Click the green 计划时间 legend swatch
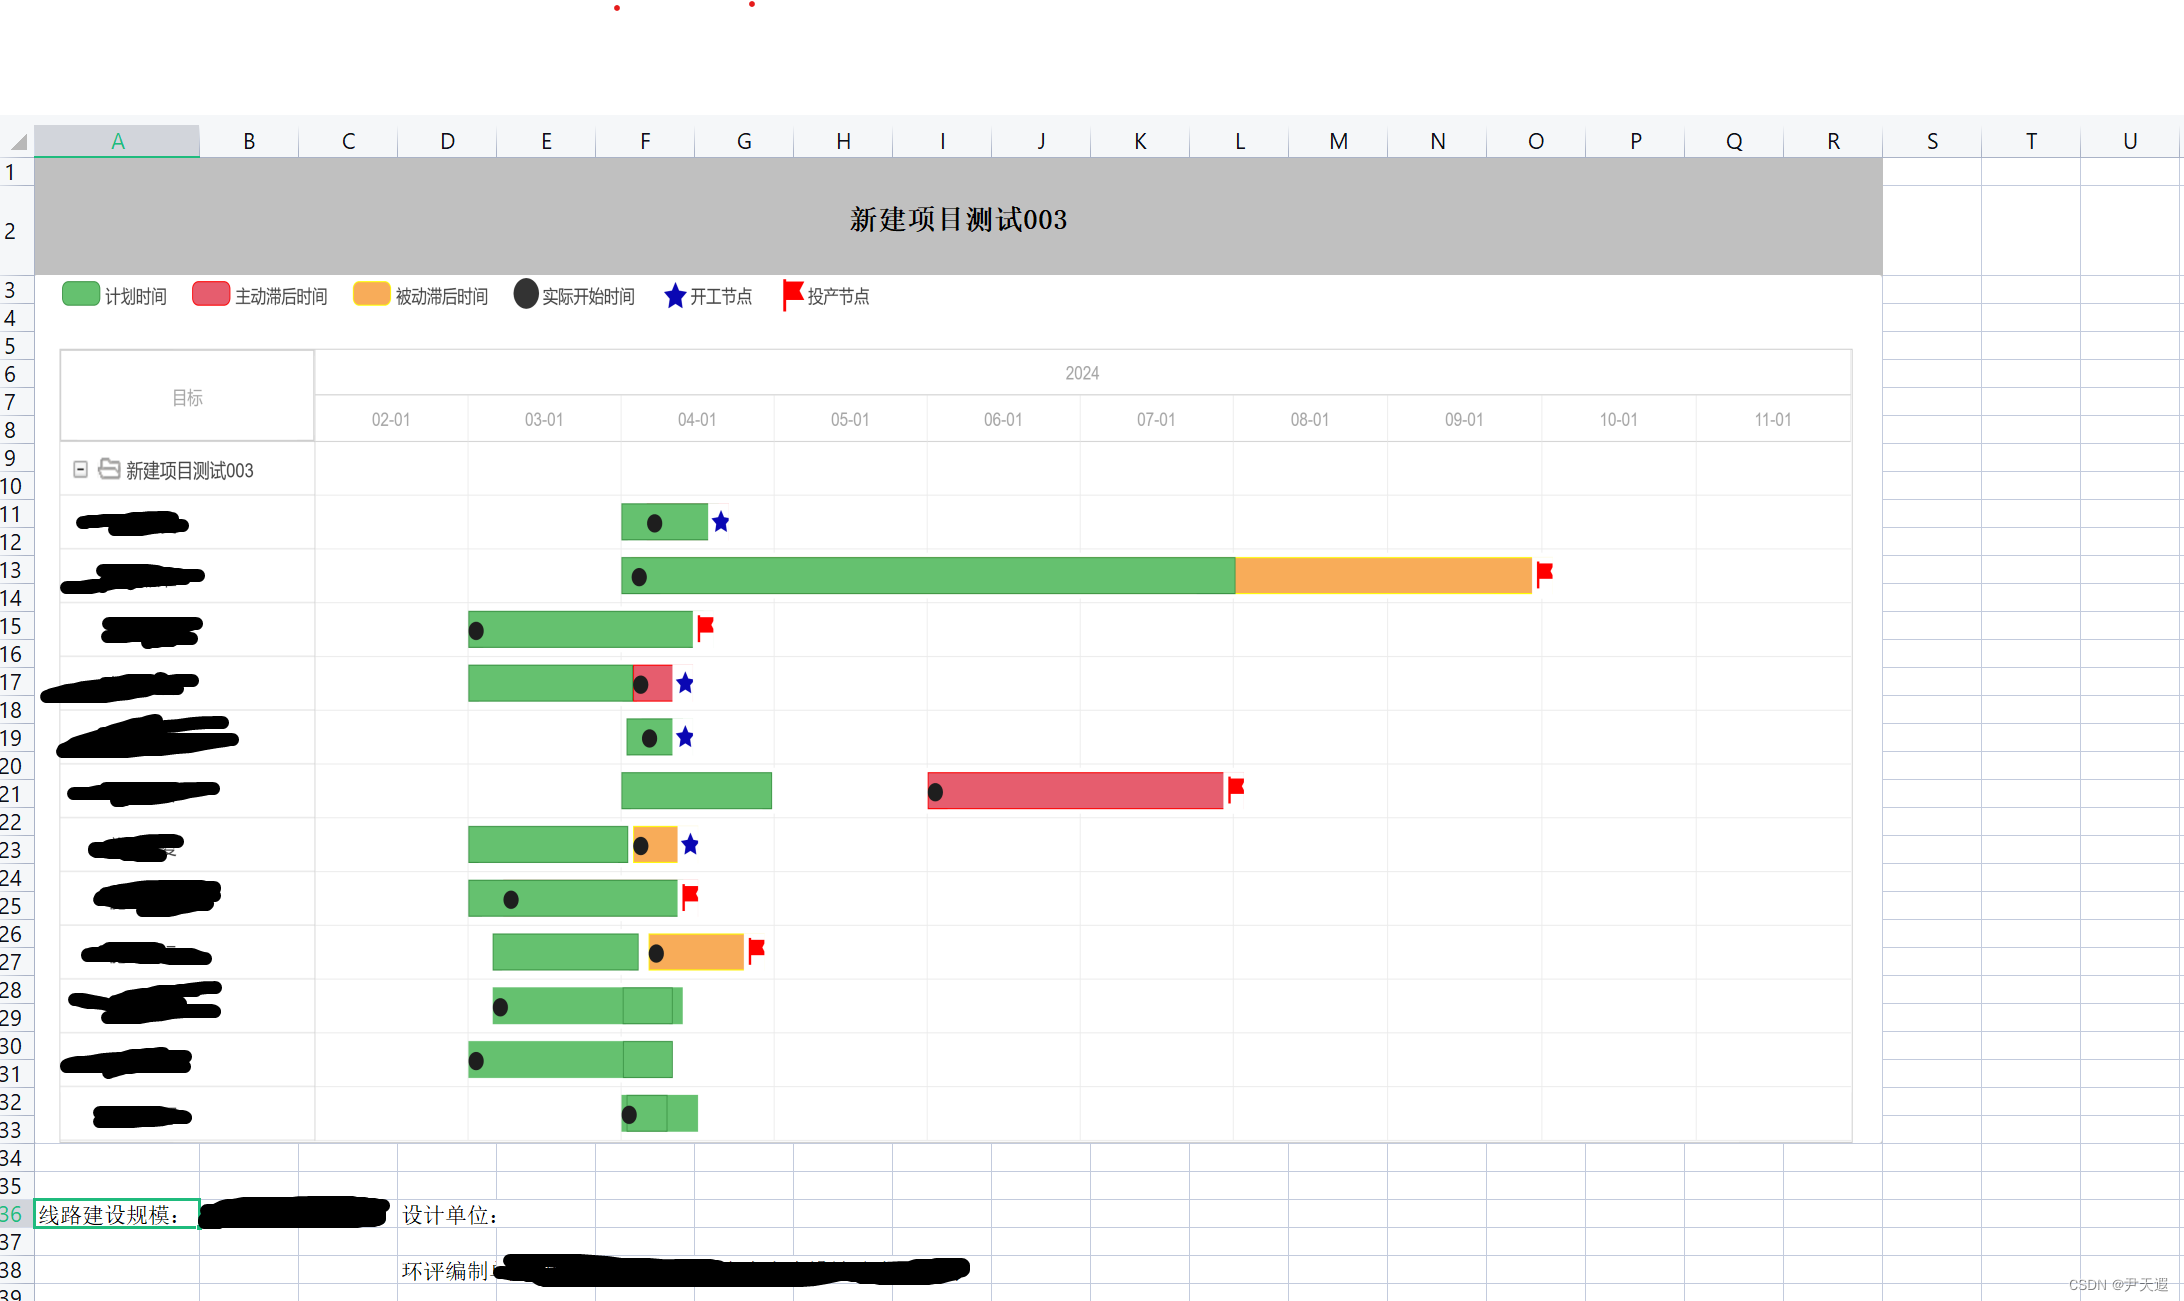The image size is (2184, 1301). pyautogui.click(x=80, y=294)
